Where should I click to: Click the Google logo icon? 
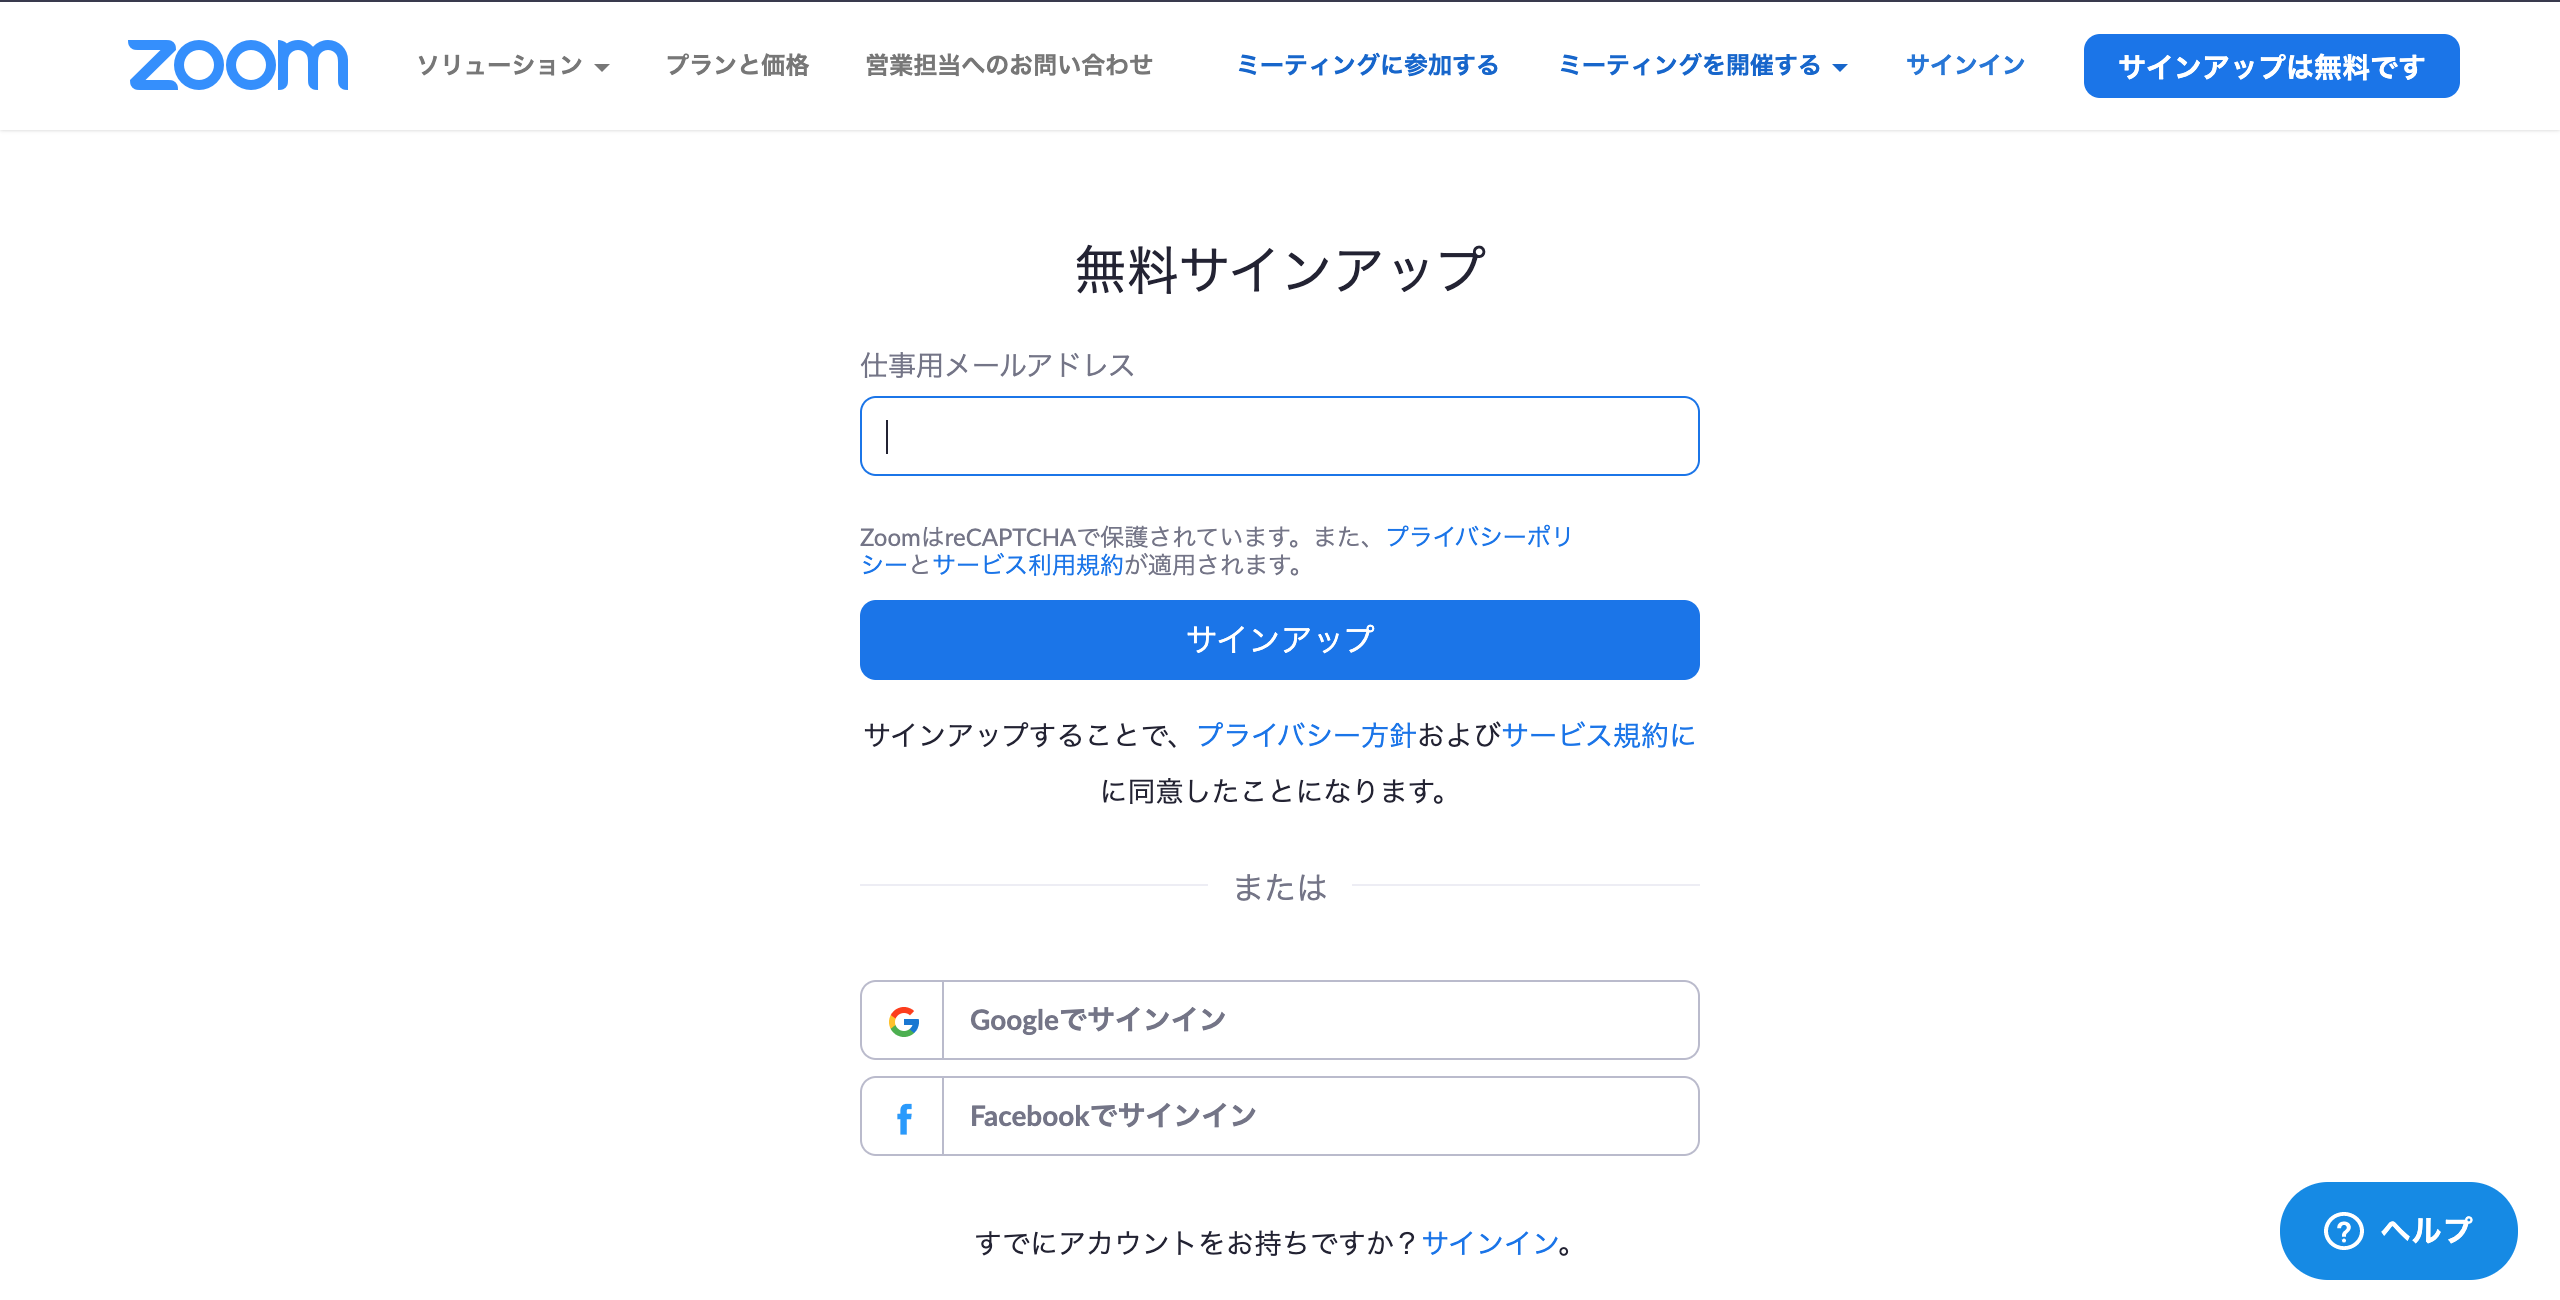click(904, 1021)
